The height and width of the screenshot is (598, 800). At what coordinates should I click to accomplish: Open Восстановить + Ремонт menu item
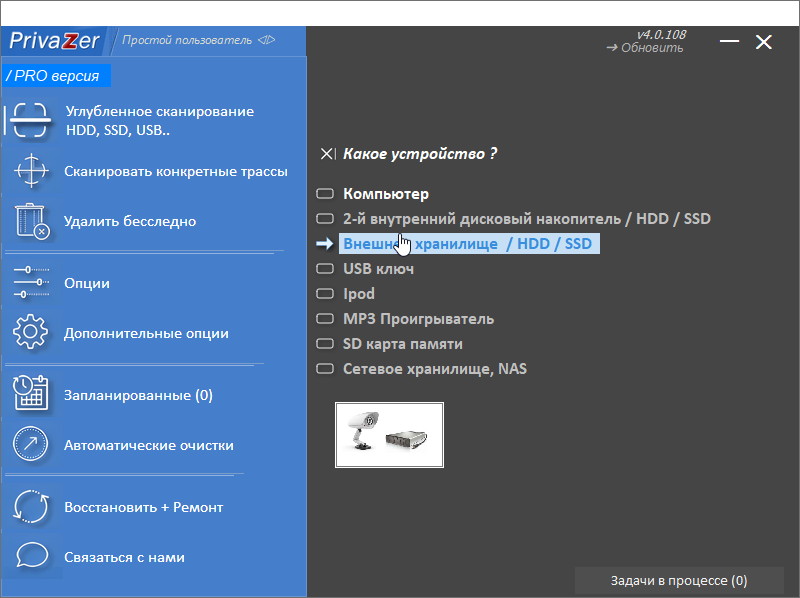pos(144,507)
